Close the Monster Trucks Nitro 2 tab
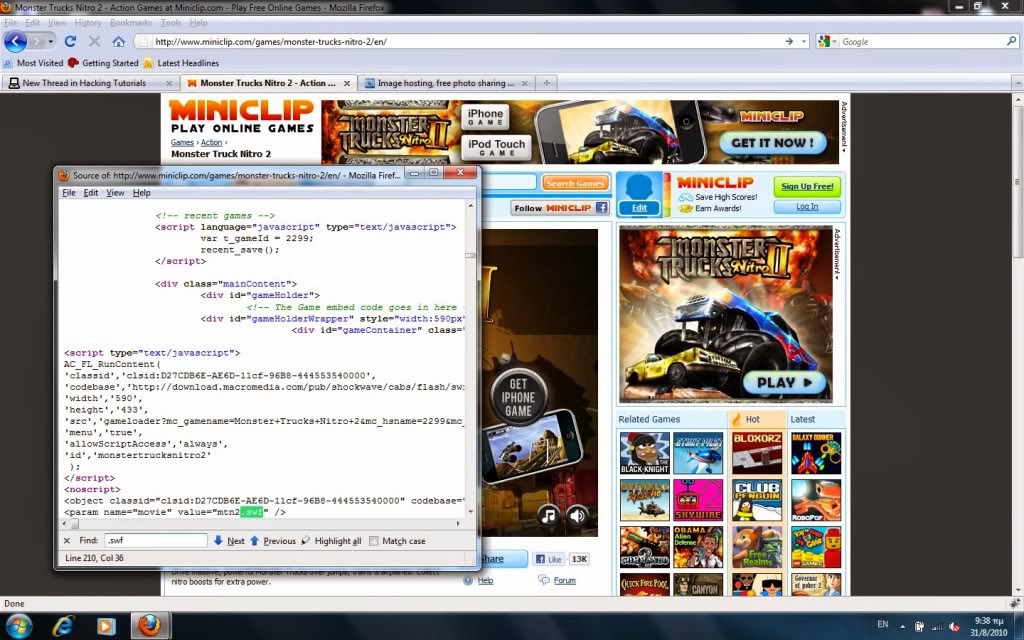1024x640 pixels. tap(347, 83)
